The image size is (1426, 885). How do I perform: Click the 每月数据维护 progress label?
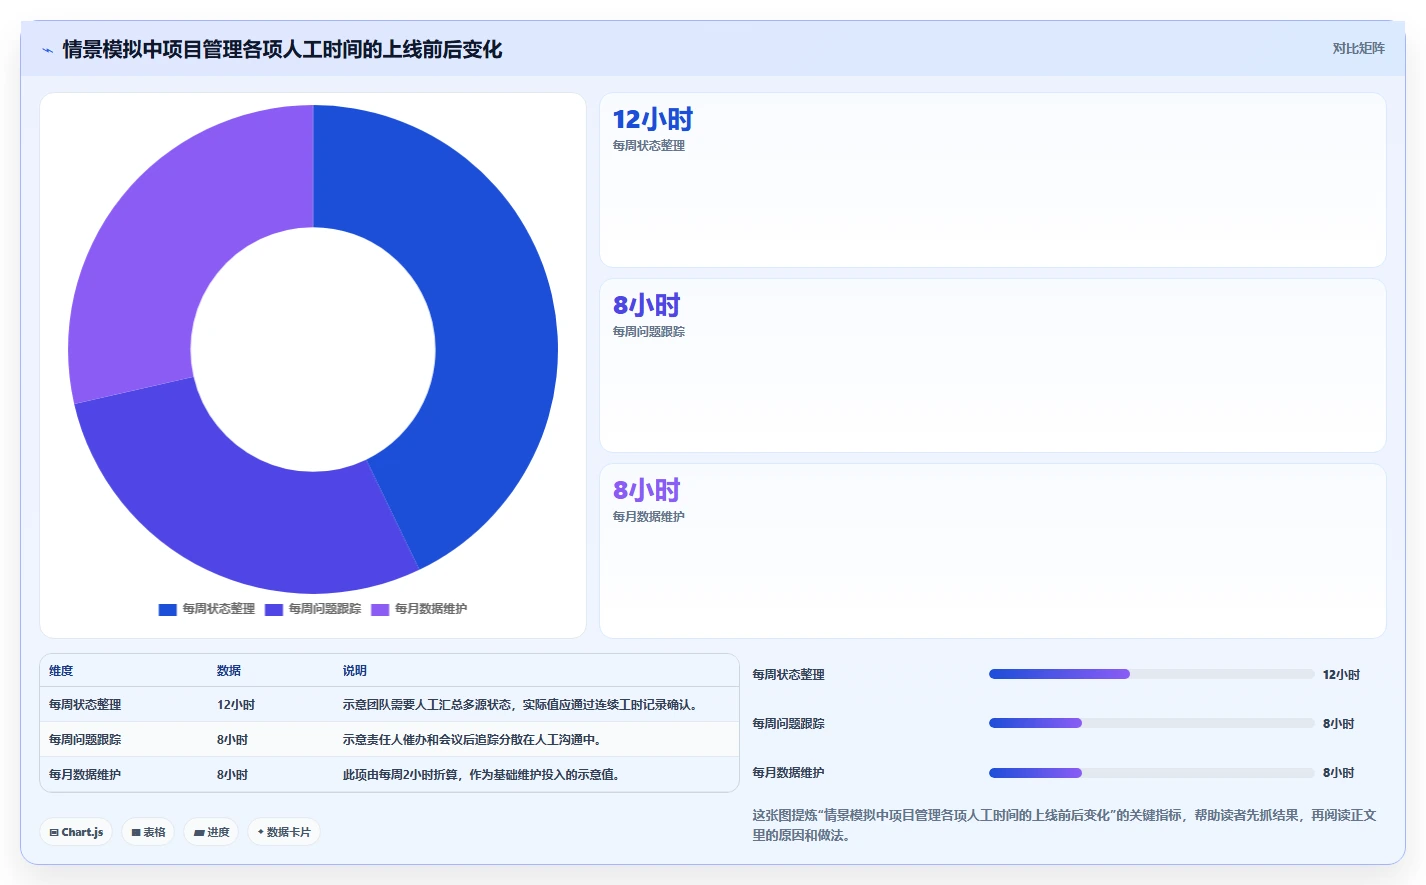point(788,773)
